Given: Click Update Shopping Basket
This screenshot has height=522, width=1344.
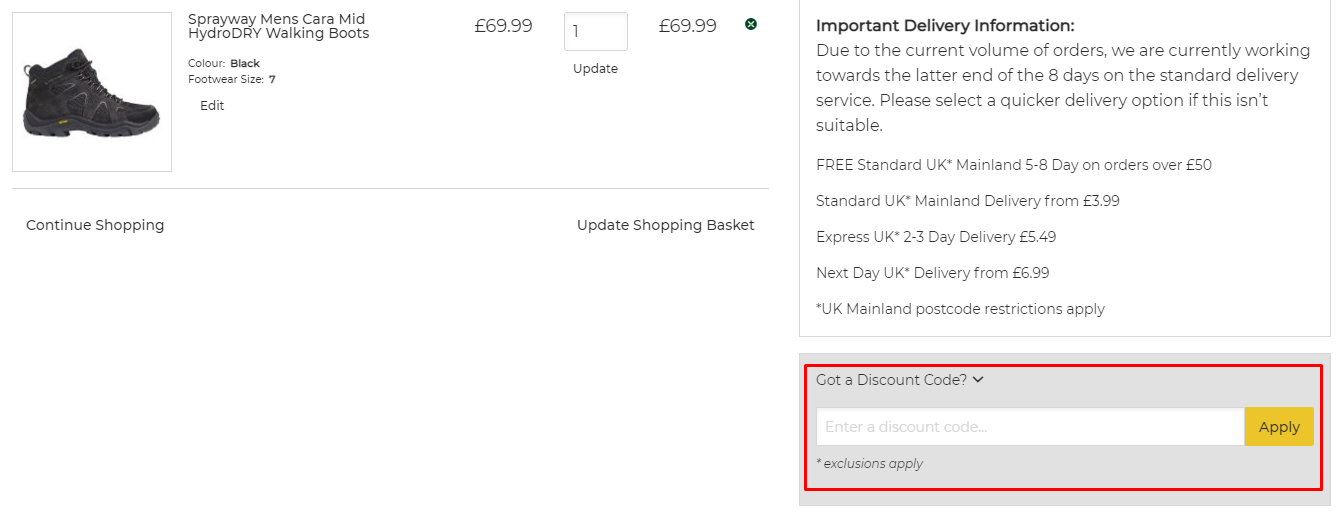Looking at the screenshot, I should [x=665, y=225].
